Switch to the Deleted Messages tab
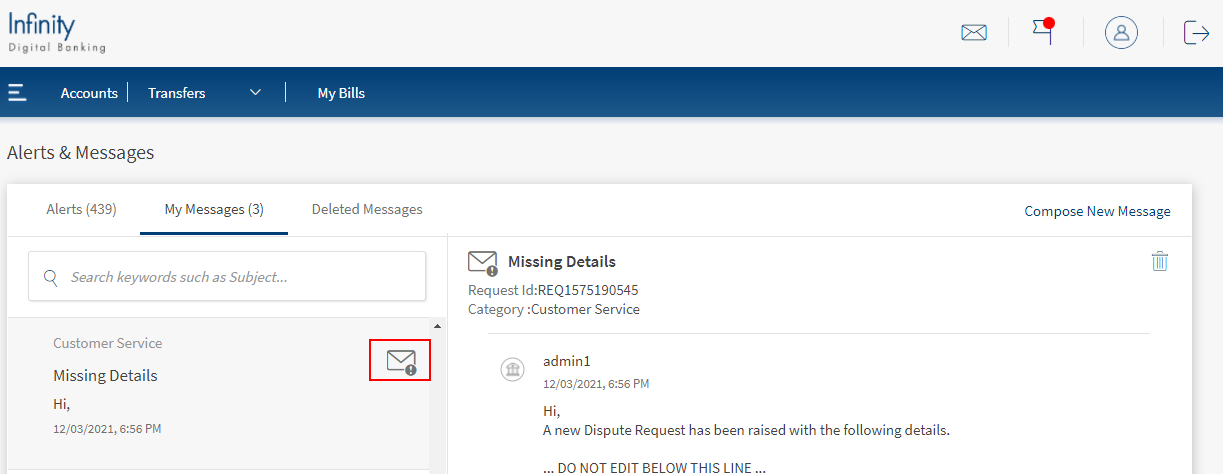 coord(367,209)
